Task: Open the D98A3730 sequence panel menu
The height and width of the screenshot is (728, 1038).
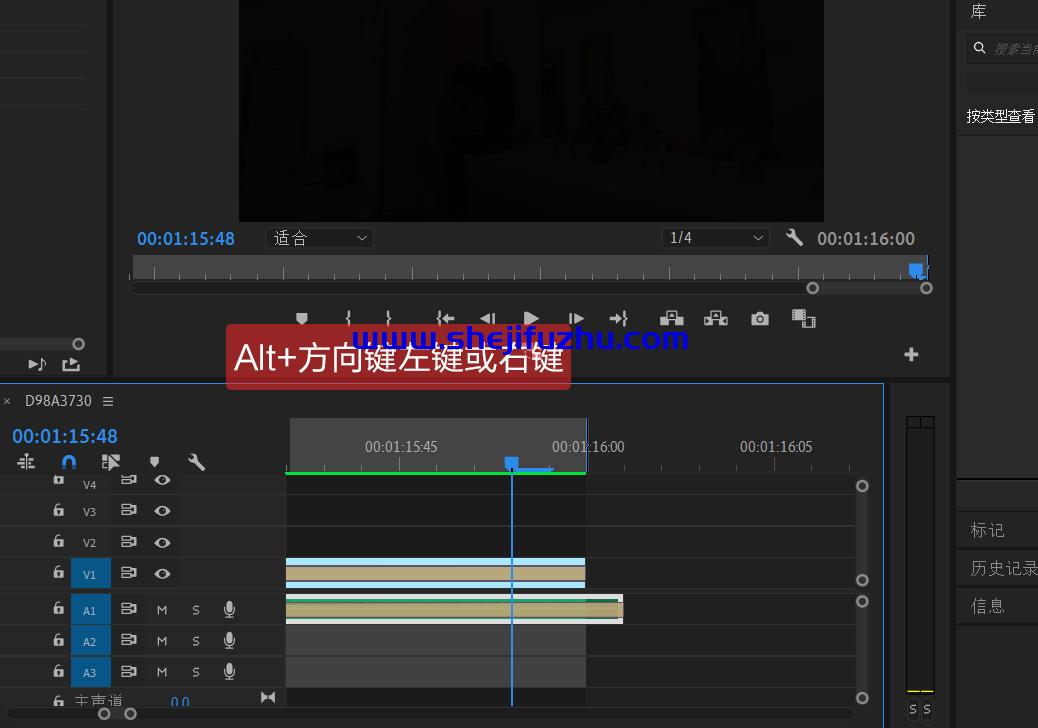Action: (108, 401)
